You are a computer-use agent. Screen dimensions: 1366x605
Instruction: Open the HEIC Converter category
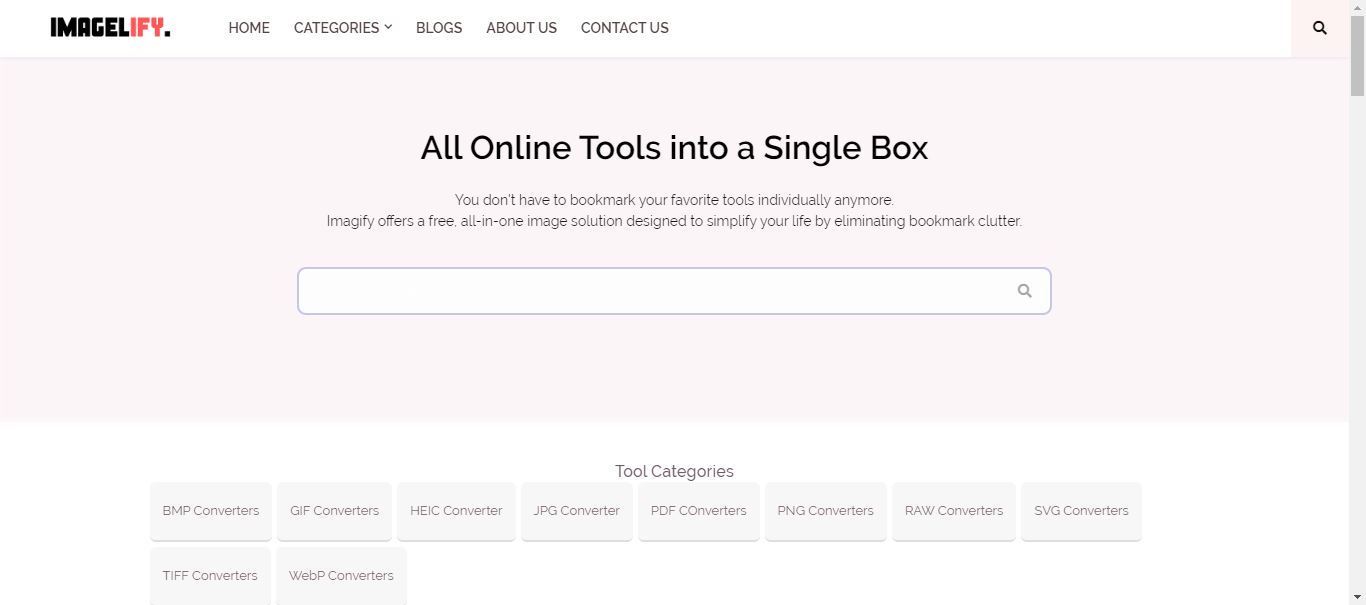click(x=456, y=511)
